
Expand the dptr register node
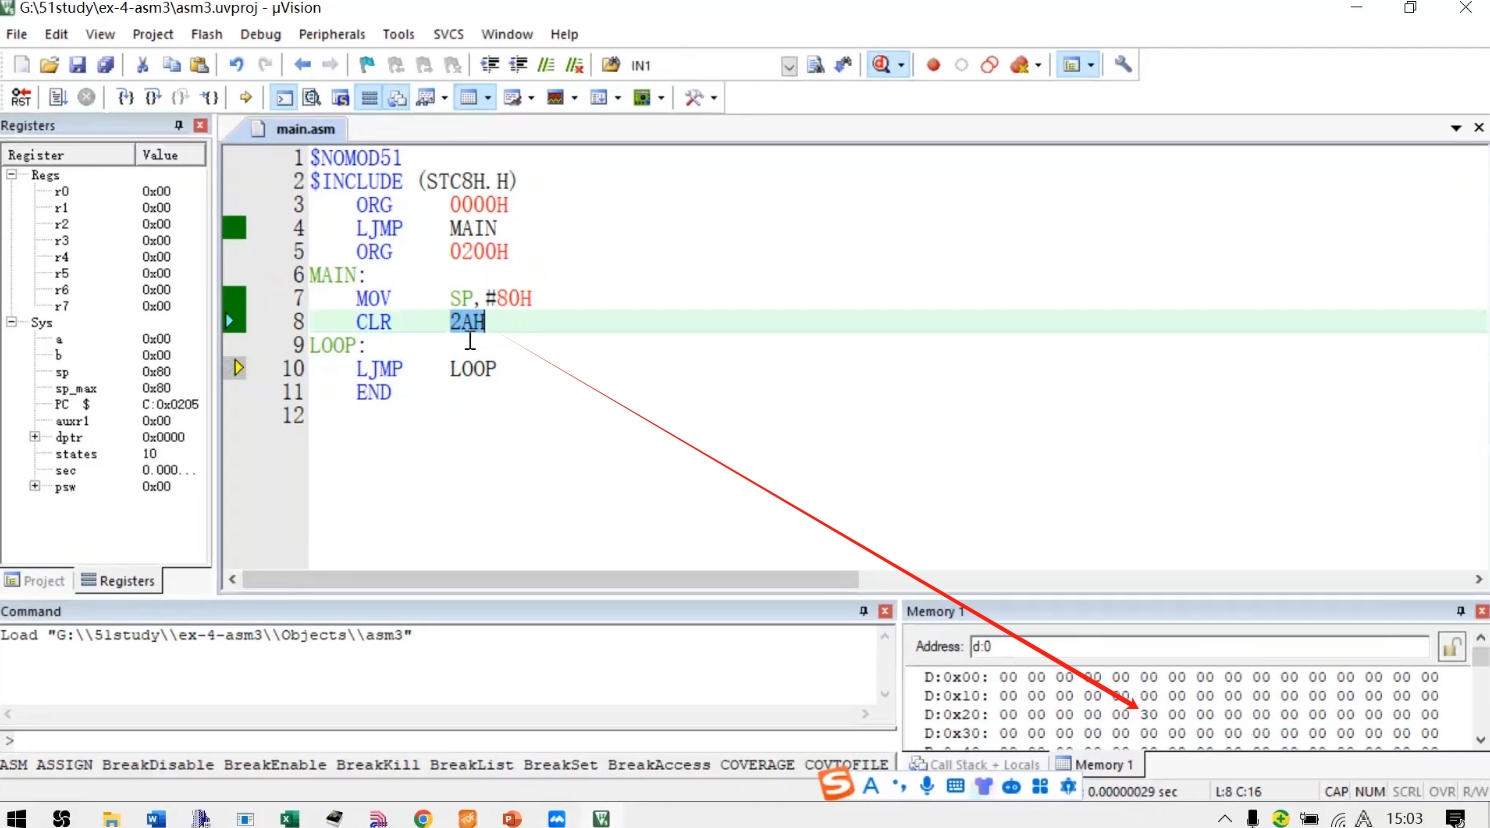[x=35, y=437]
